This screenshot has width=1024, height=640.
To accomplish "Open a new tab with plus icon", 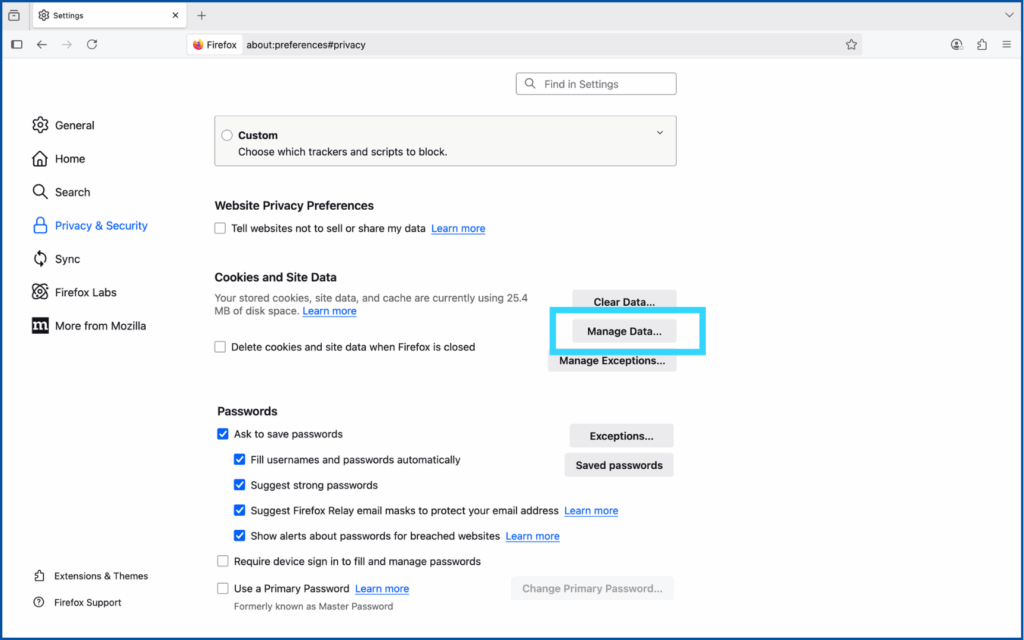I will [202, 16].
